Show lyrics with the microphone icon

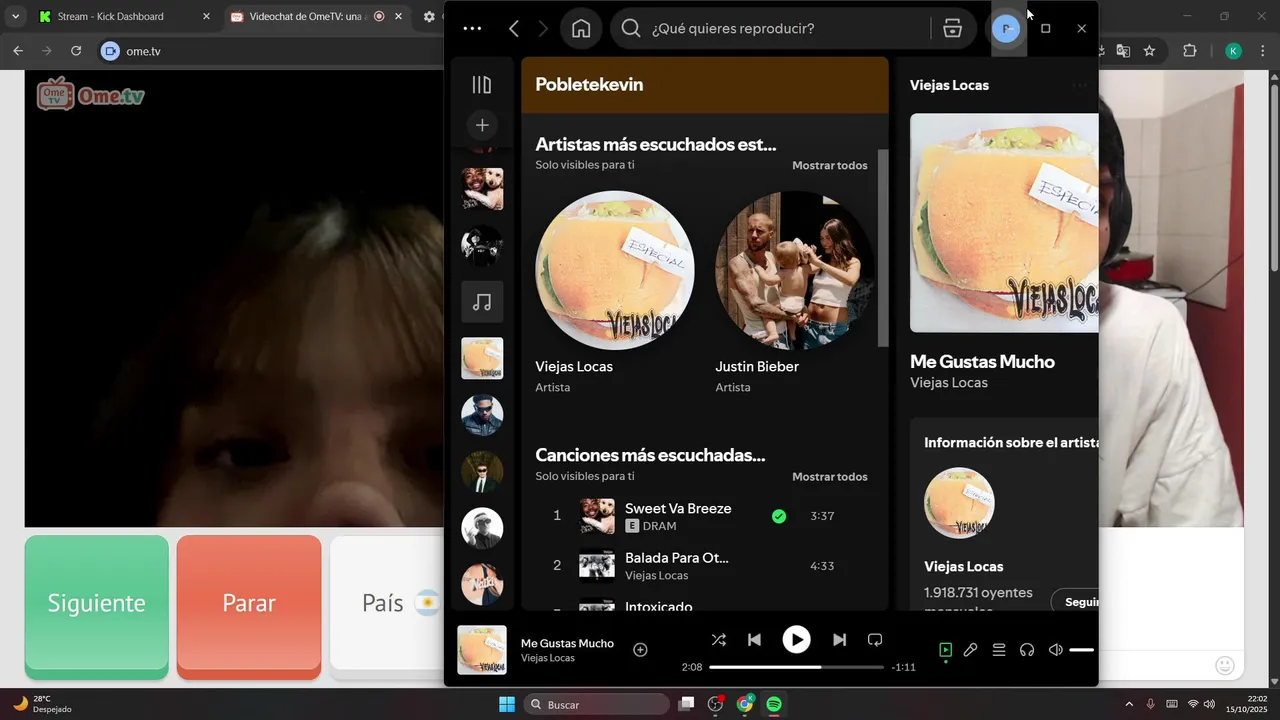(970, 650)
